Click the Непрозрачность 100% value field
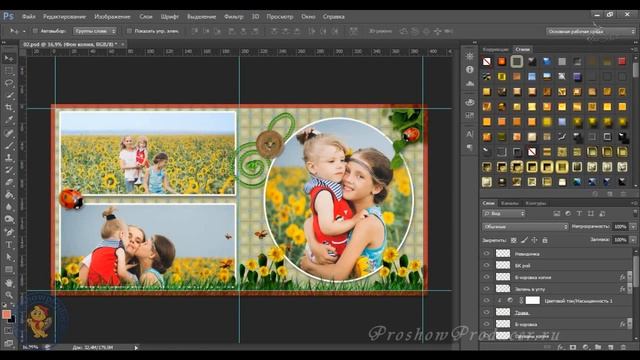The width and height of the screenshot is (640, 360). (621, 227)
